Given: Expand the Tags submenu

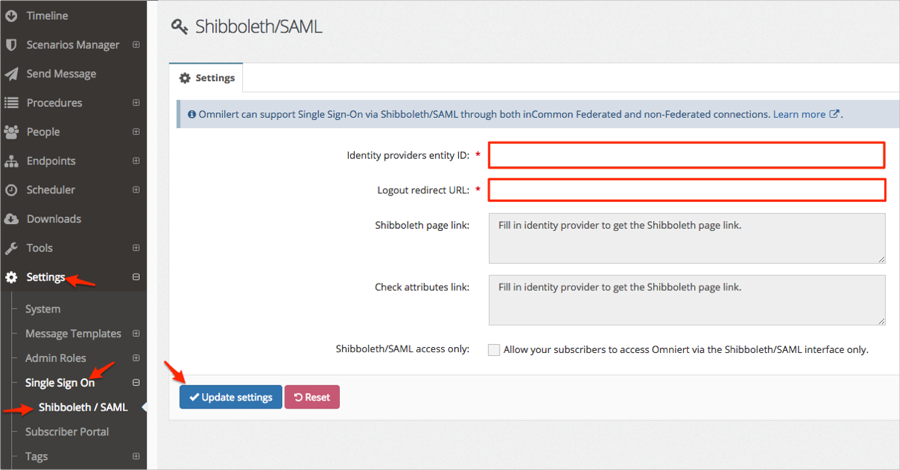Looking at the screenshot, I should [x=136, y=457].
